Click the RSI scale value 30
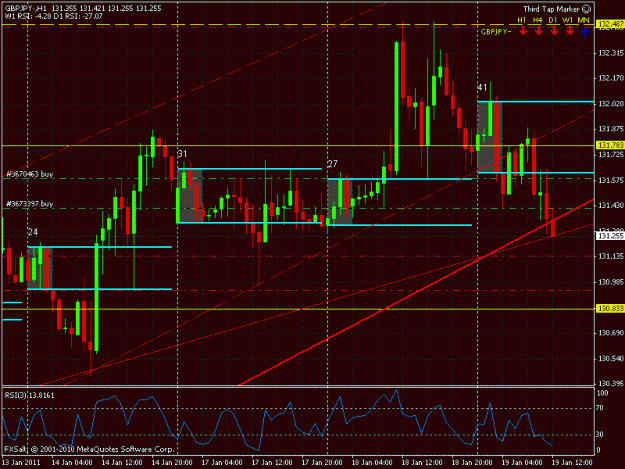 click(600, 434)
